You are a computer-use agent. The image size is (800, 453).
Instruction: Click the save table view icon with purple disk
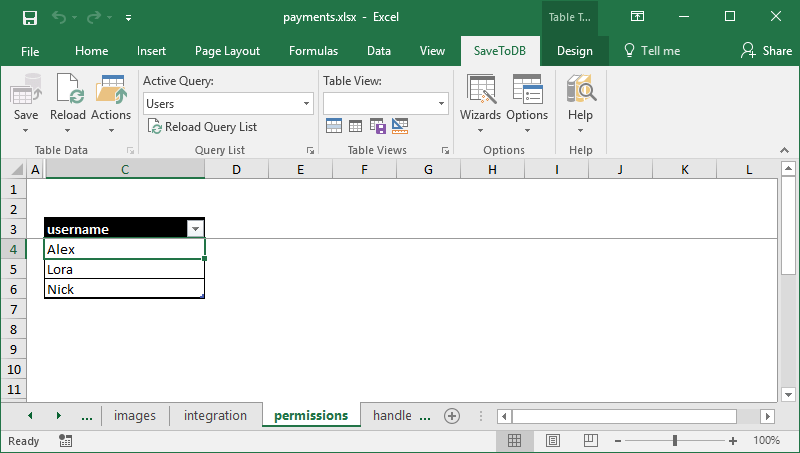(x=378, y=125)
